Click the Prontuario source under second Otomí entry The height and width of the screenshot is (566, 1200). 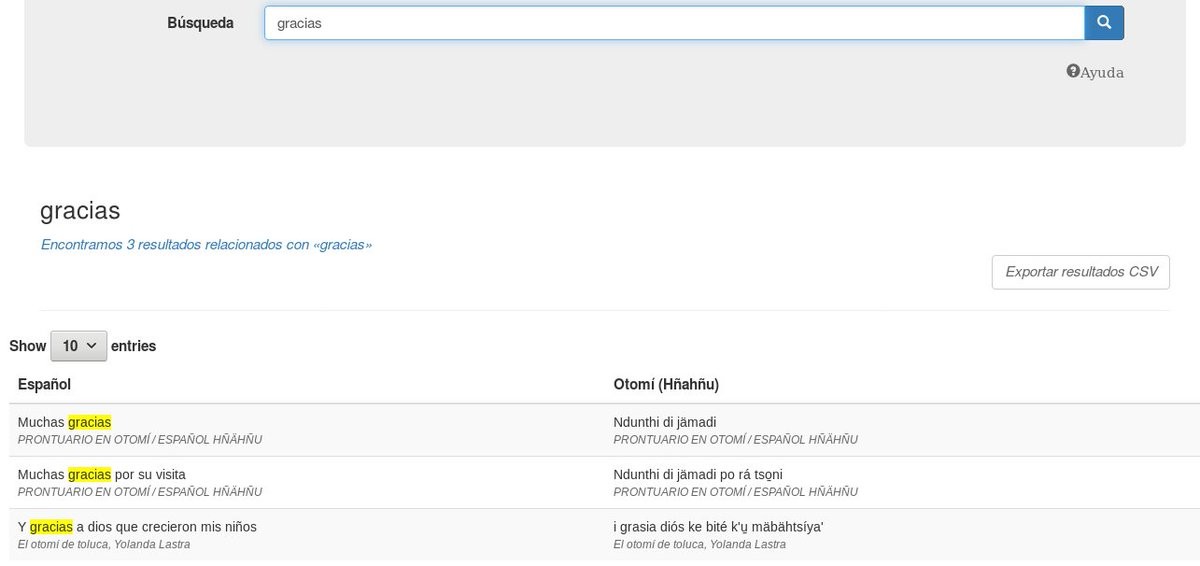[x=735, y=492]
